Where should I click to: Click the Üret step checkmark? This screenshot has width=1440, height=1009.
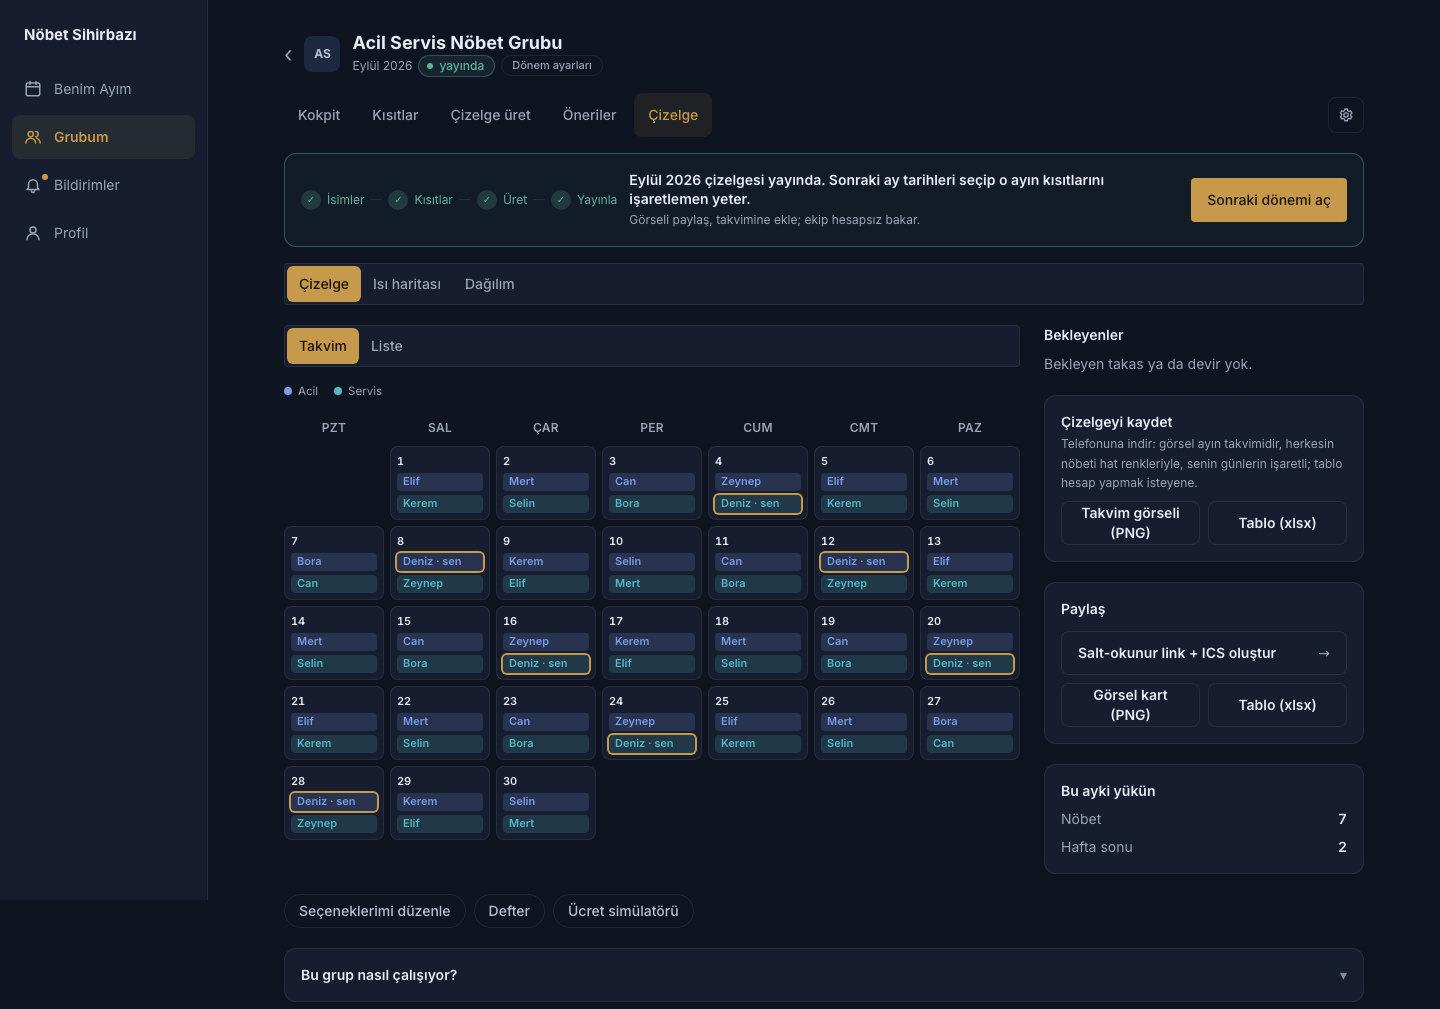tap(487, 200)
